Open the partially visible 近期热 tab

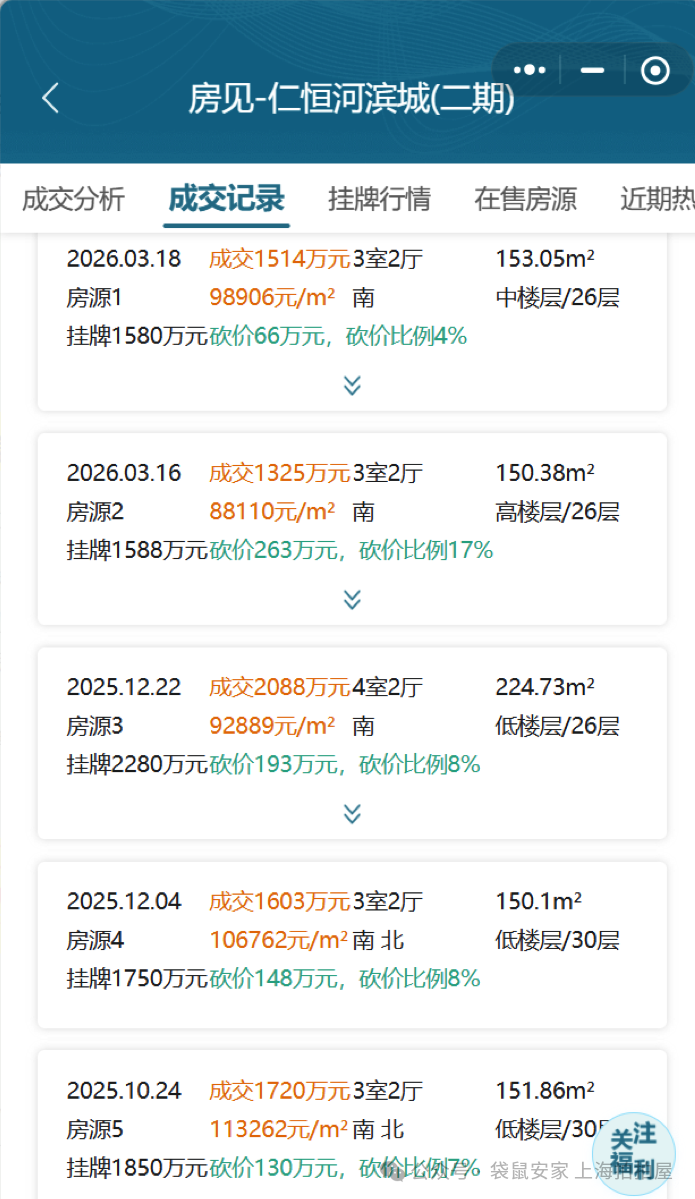pos(657,199)
